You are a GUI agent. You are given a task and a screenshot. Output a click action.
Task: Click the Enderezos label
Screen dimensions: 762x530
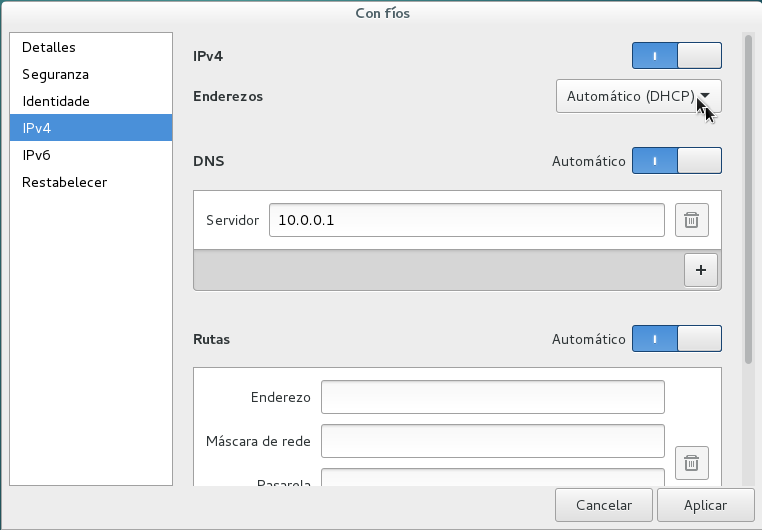tap(228, 96)
